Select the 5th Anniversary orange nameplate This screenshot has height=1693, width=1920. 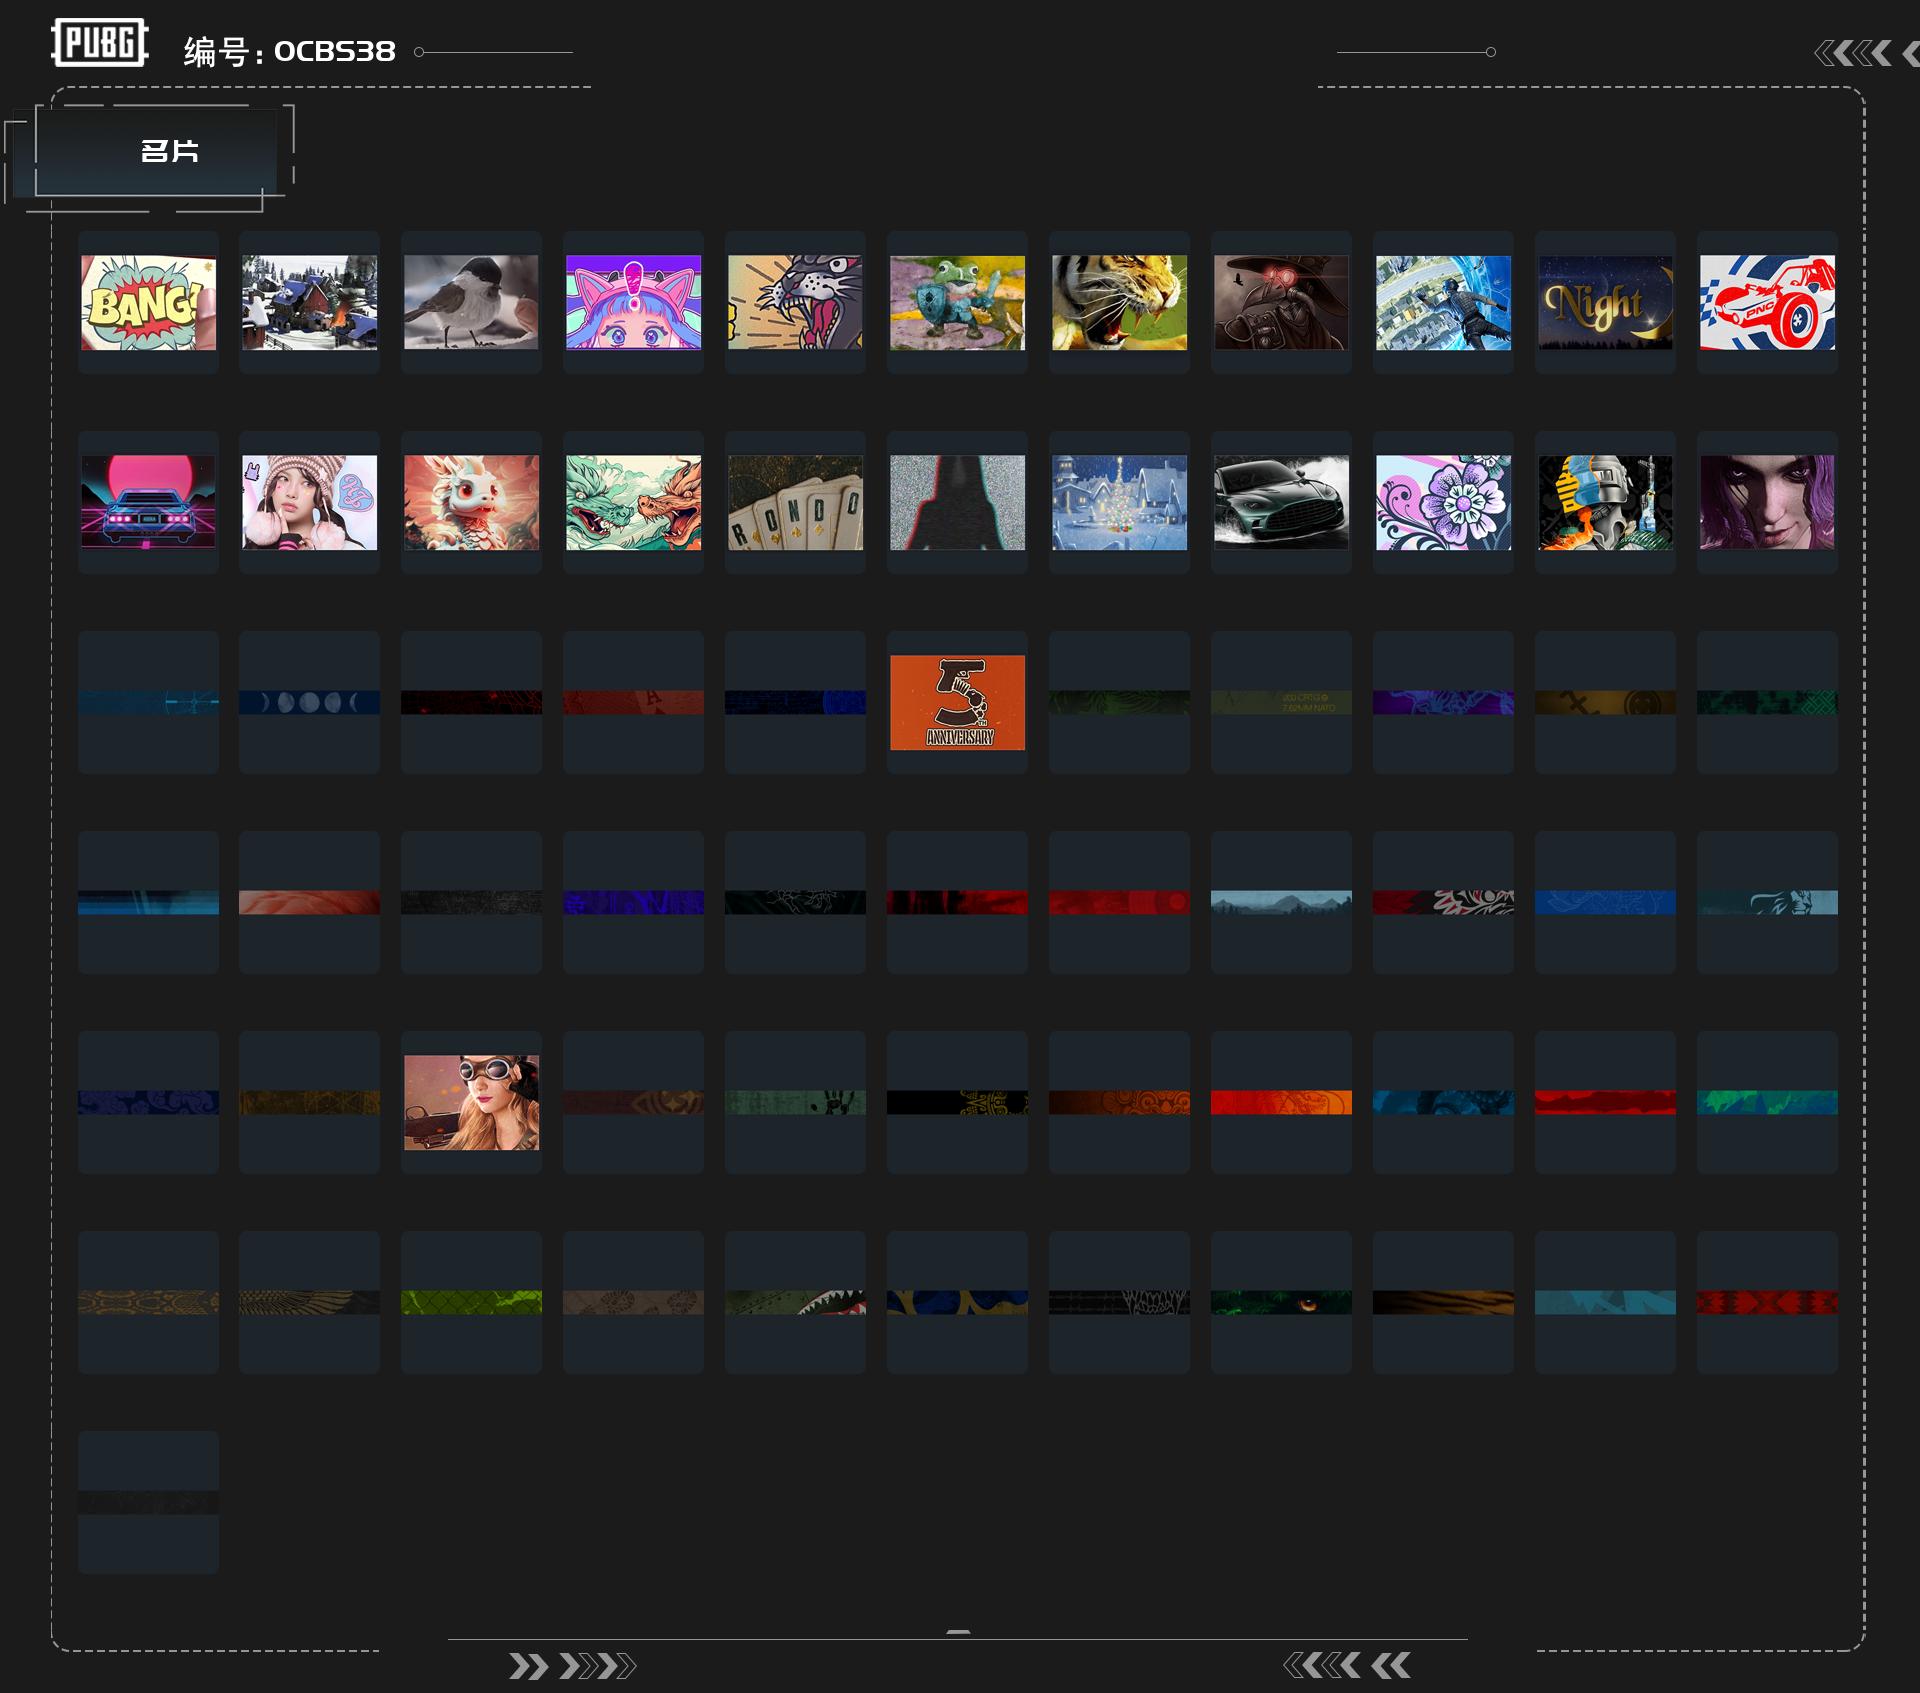[x=957, y=702]
